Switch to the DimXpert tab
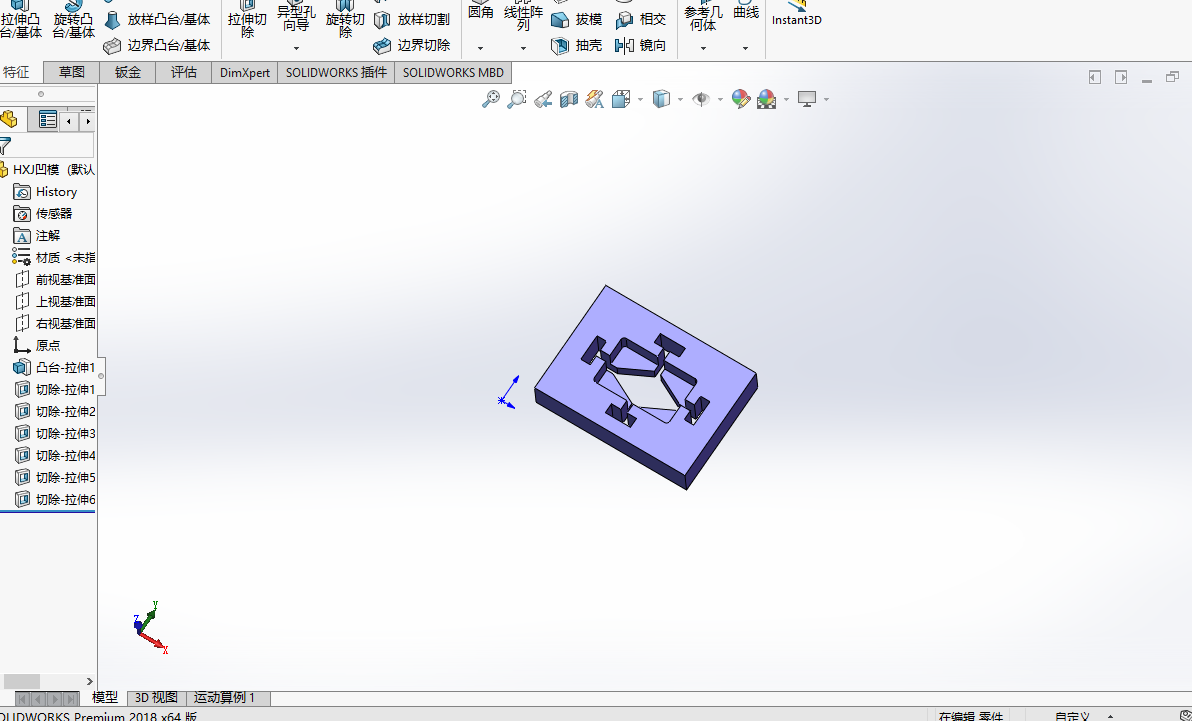The width and height of the screenshot is (1192, 721). (x=245, y=72)
